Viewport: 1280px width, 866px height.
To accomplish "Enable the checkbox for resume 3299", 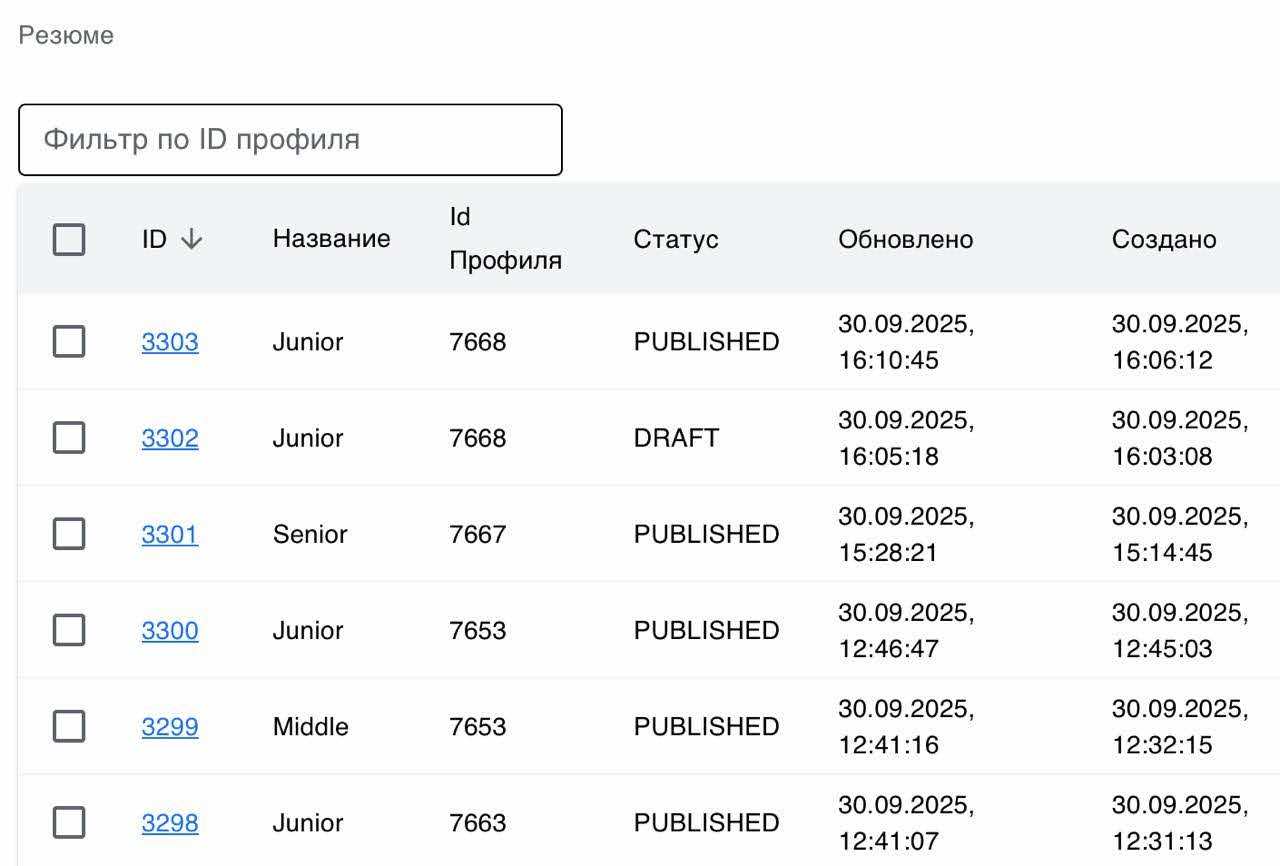I will [x=69, y=726].
